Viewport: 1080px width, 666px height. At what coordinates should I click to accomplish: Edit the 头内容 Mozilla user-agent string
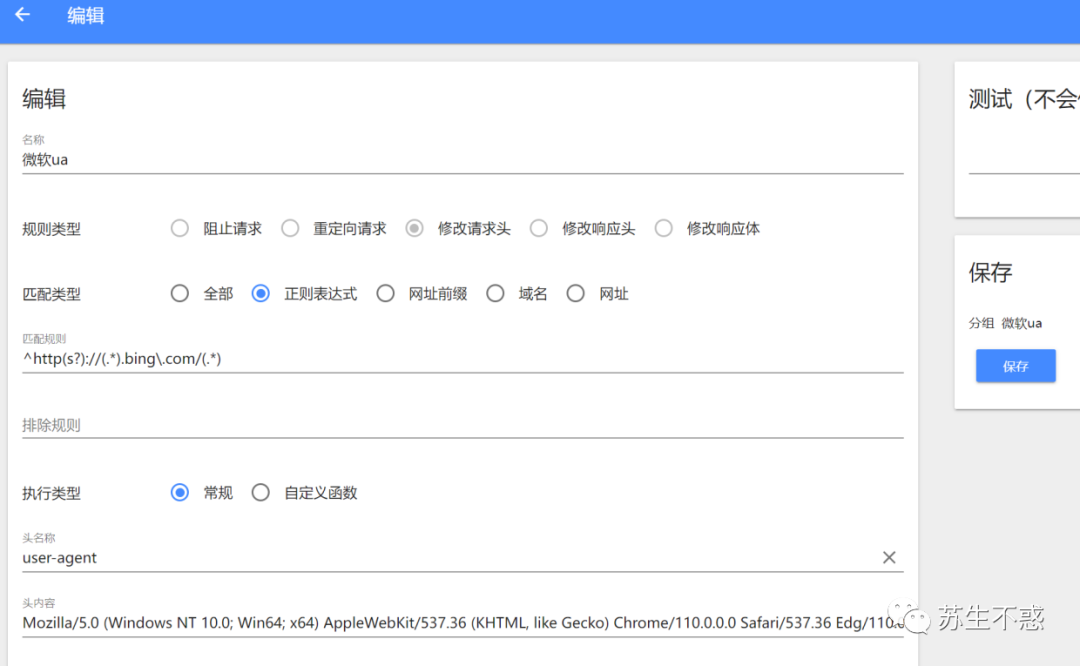pos(462,623)
